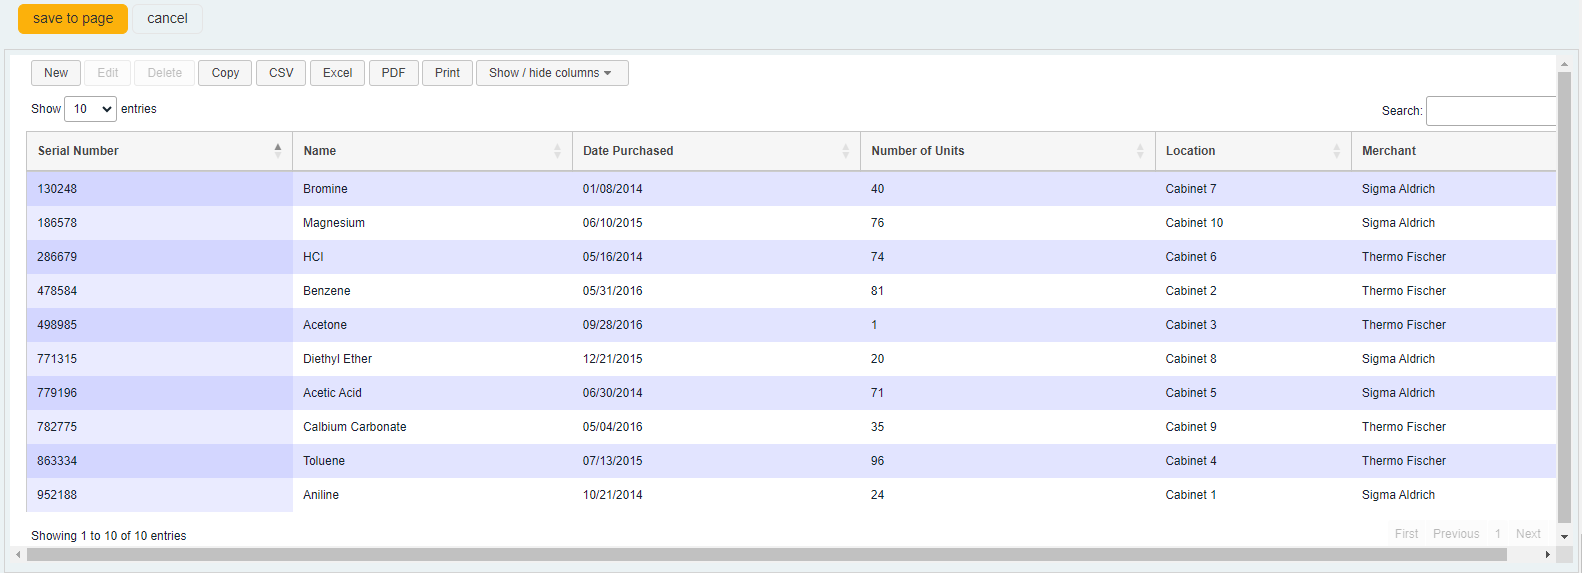Create a New table entry
This screenshot has height=573, width=1582.
(56, 73)
